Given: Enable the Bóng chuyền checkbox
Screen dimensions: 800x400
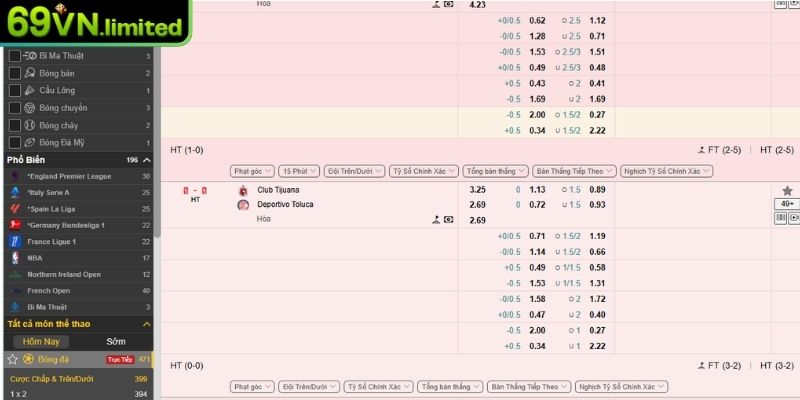Looking at the screenshot, I should click(15, 108).
